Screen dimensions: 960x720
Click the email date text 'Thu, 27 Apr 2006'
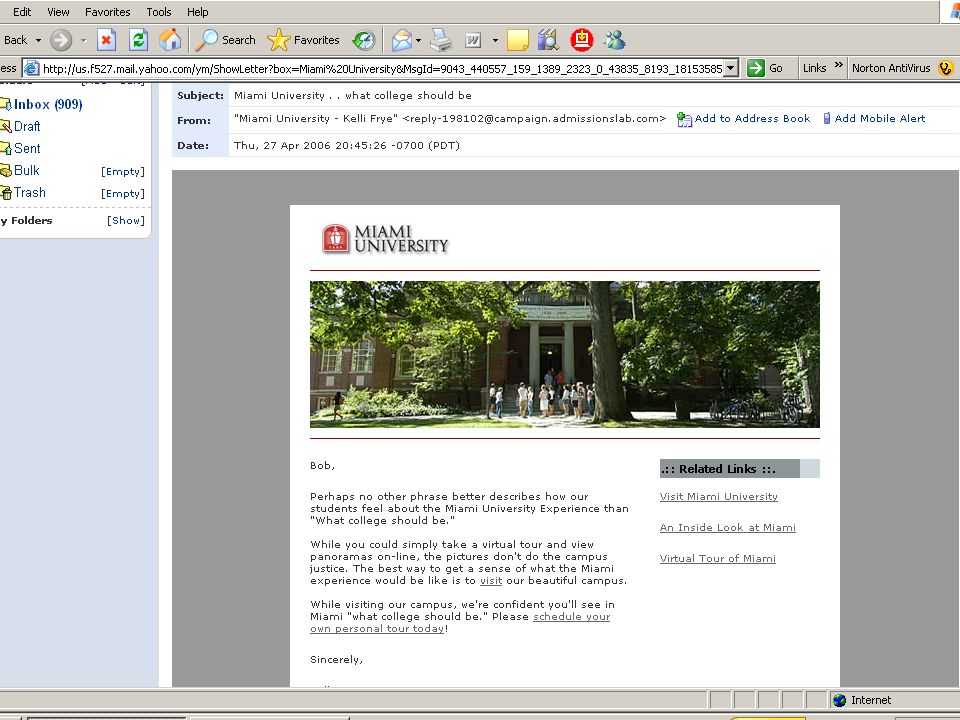click(282, 146)
